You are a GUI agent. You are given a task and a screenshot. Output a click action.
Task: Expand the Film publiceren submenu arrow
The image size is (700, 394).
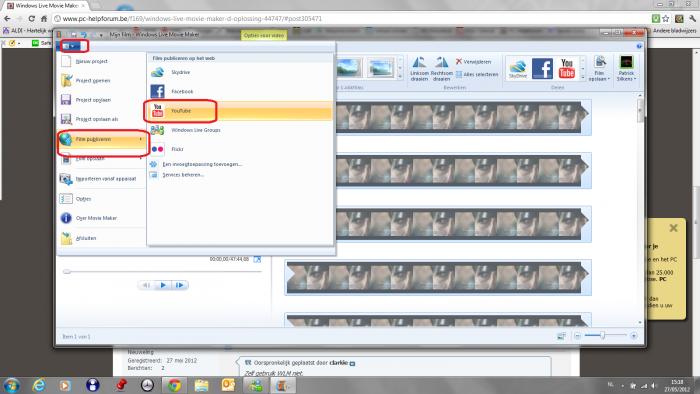141,139
